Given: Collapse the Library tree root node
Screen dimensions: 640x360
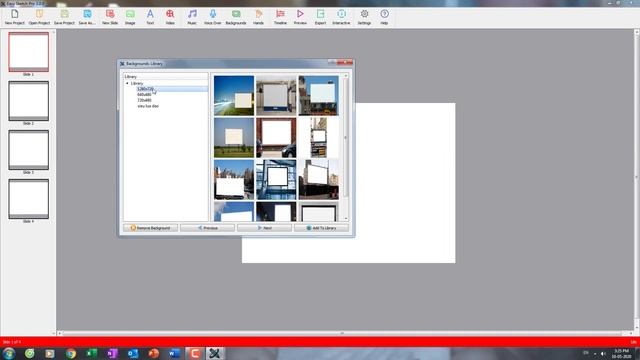Looking at the screenshot, I should click(127, 83).
